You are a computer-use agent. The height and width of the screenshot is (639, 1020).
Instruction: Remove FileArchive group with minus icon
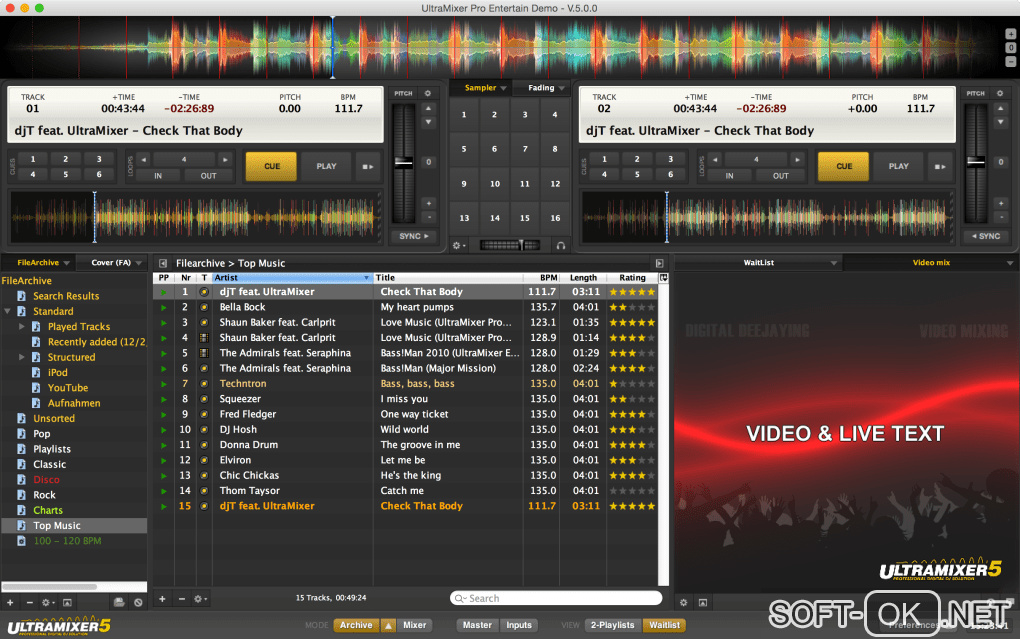point(29,603)
